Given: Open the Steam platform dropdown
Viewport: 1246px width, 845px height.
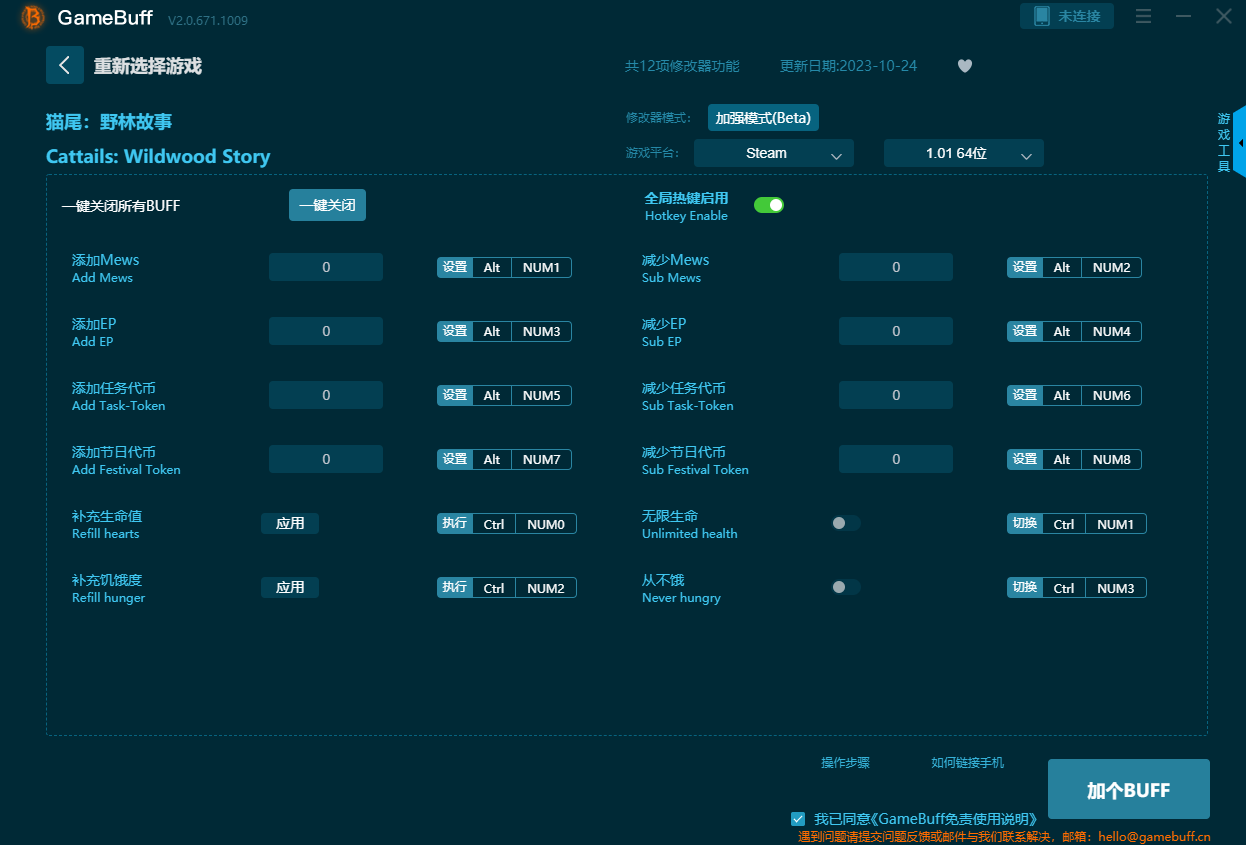Looking at the screenshot, I should pyautogui.click(x=774, y=153).
